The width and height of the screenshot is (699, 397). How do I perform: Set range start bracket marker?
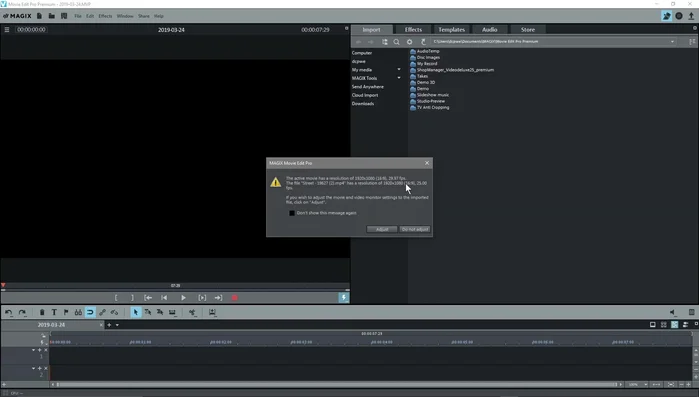pos(116,298)
